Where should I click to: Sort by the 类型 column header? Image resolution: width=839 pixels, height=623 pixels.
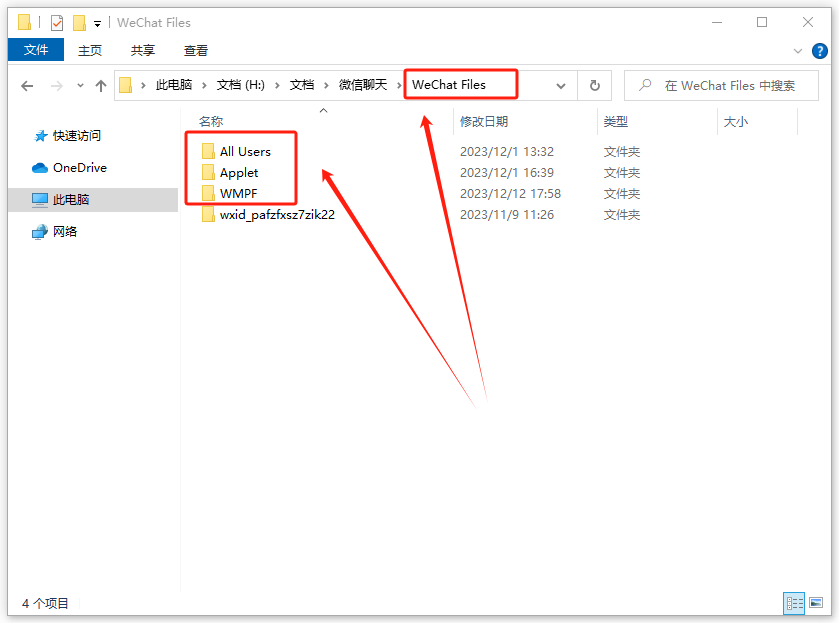615,121
